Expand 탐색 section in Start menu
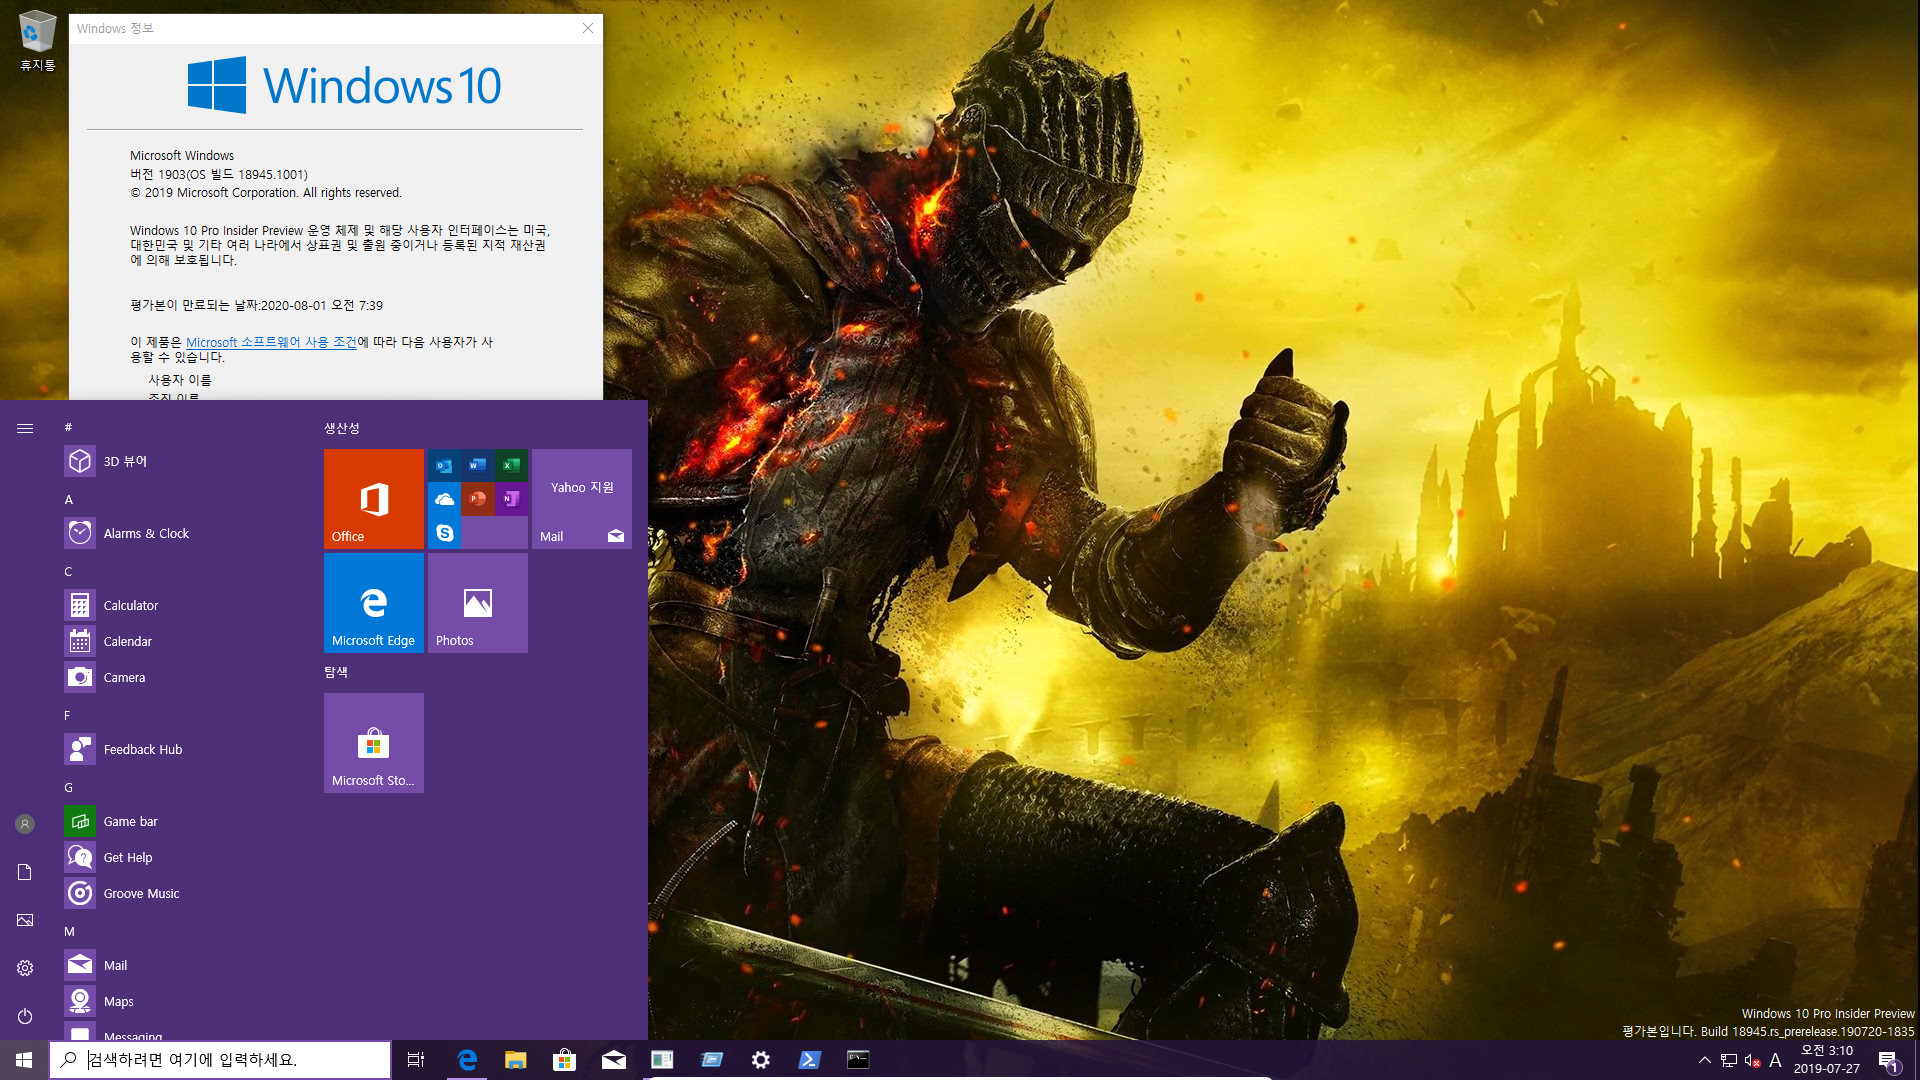This screenshot has width=1920, height=1080. pos(338,673)
